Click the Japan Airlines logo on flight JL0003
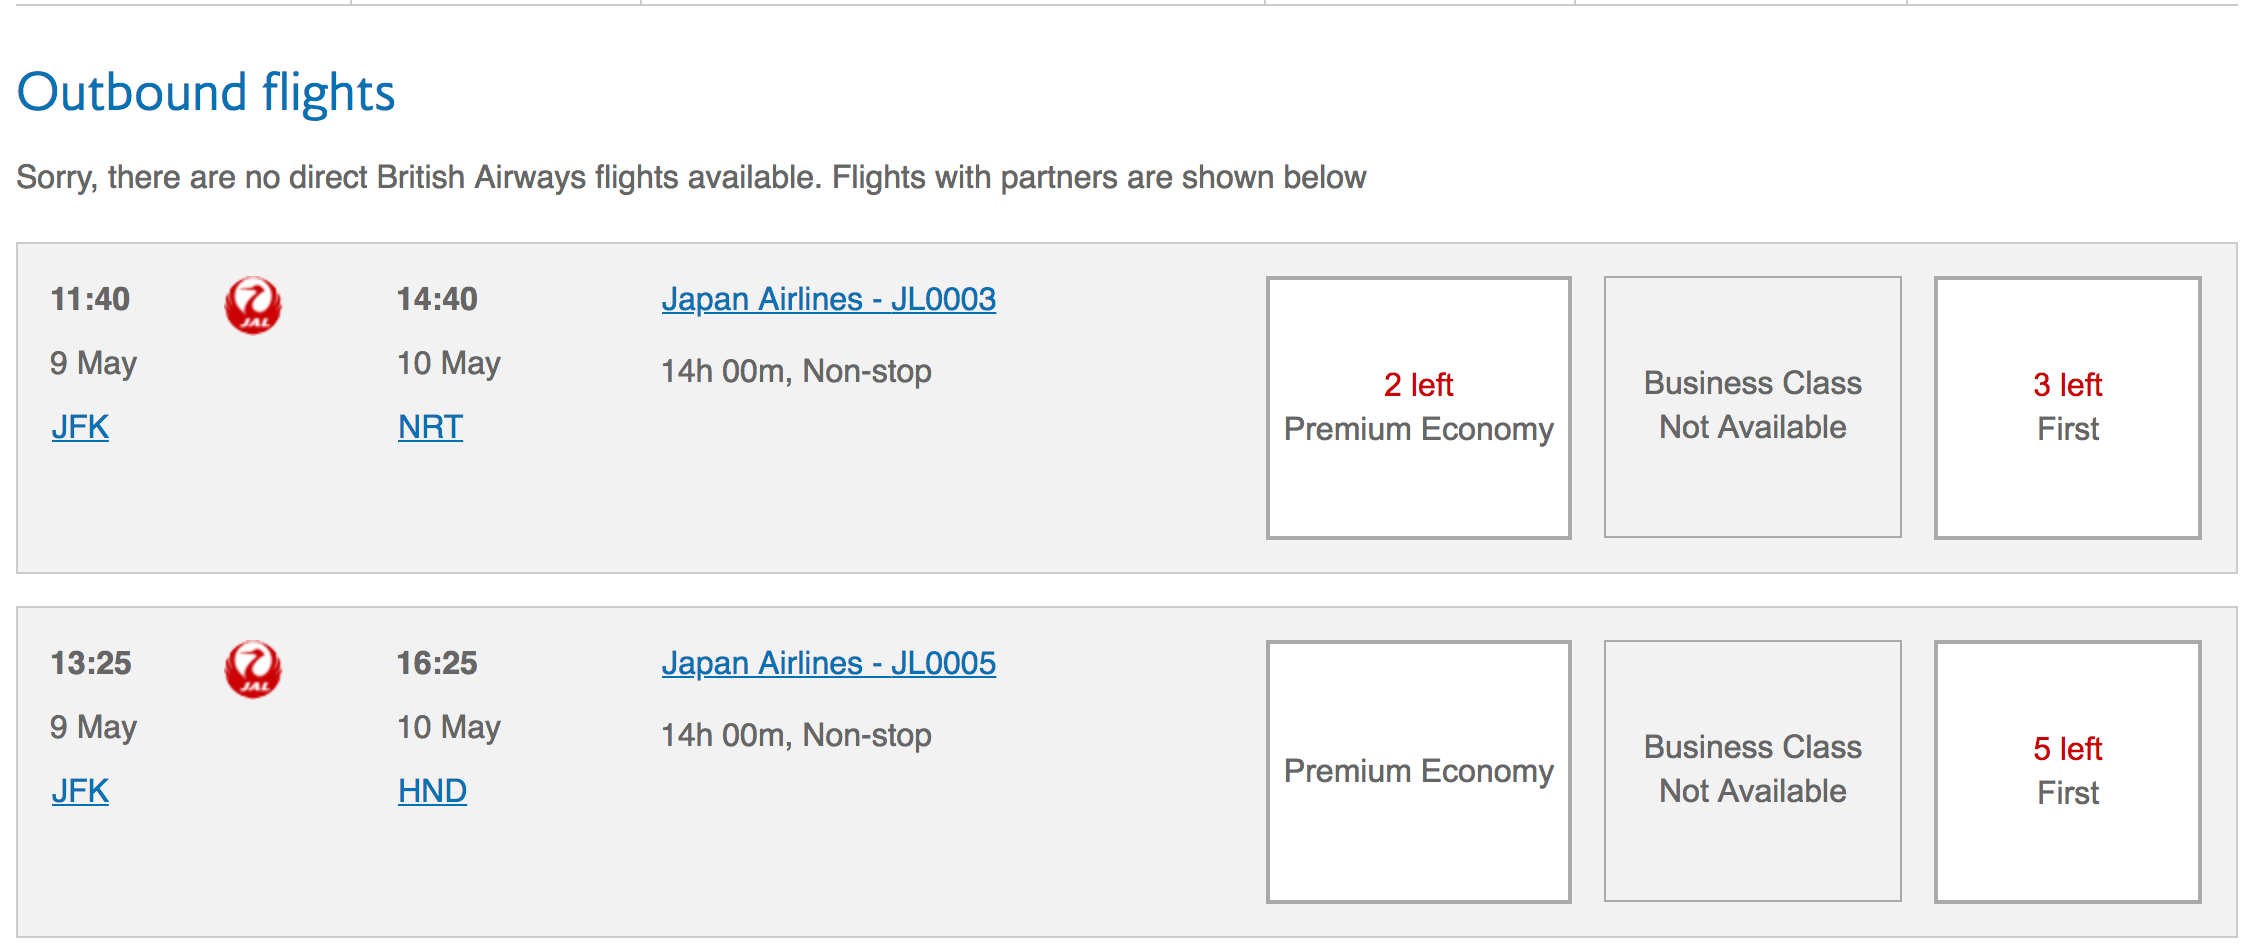Screen dimensions: 2260x948 253,305
